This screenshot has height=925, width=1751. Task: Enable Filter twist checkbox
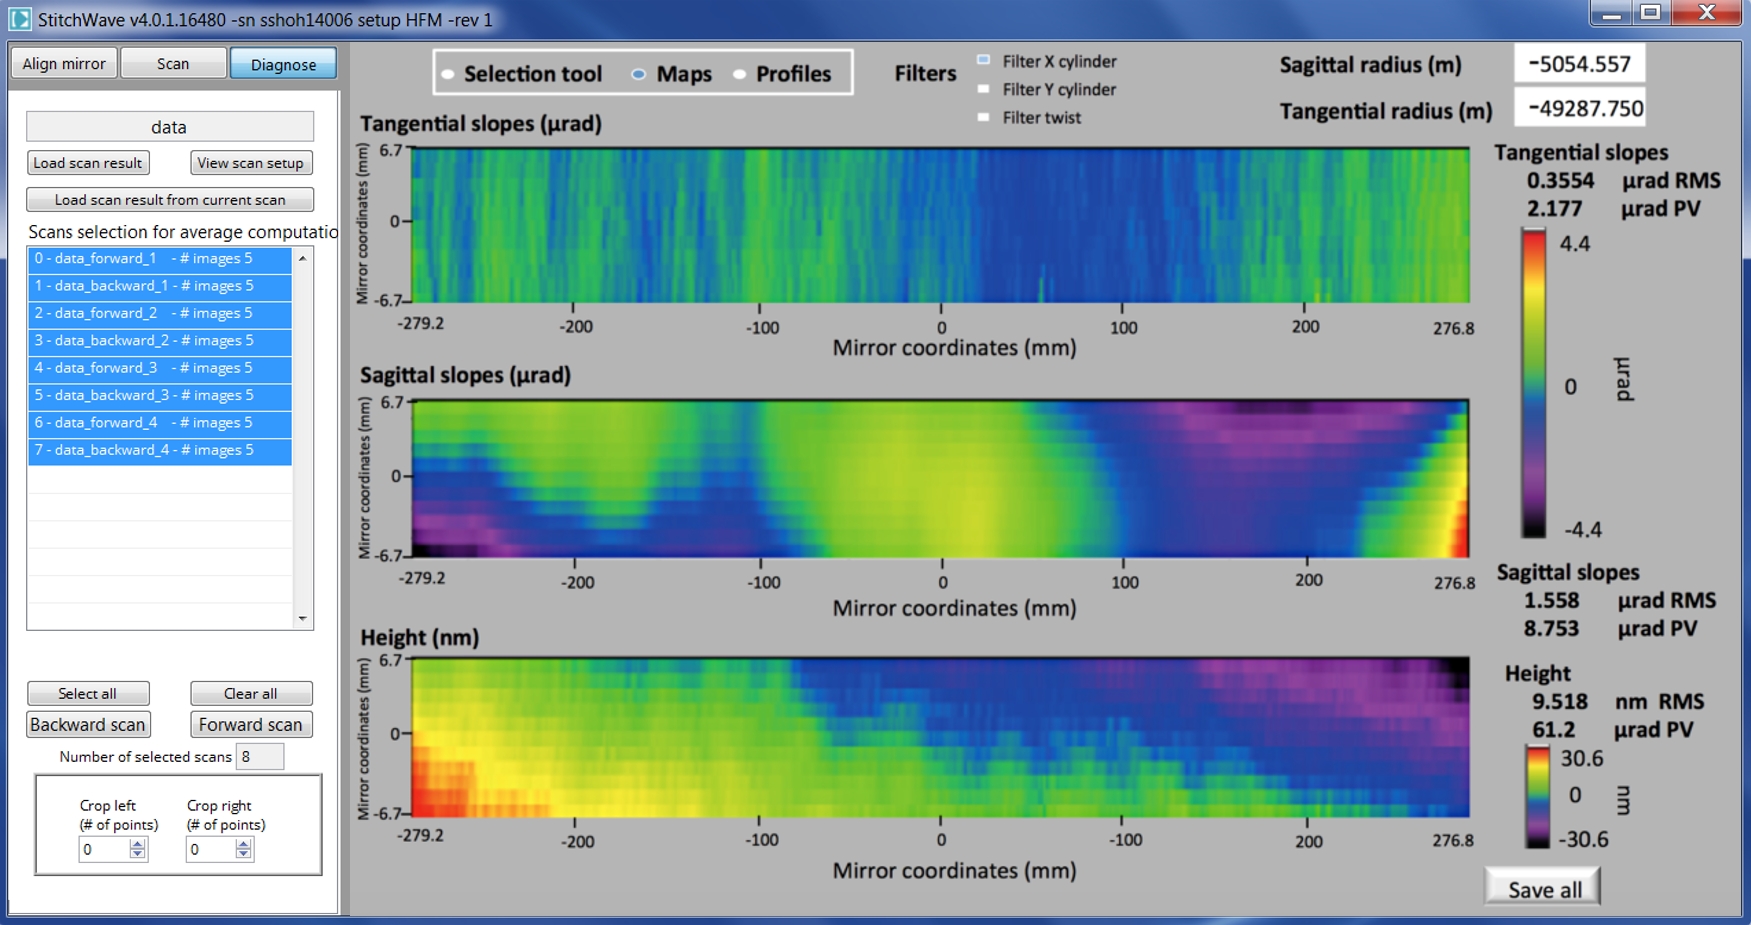coord(984,117)
